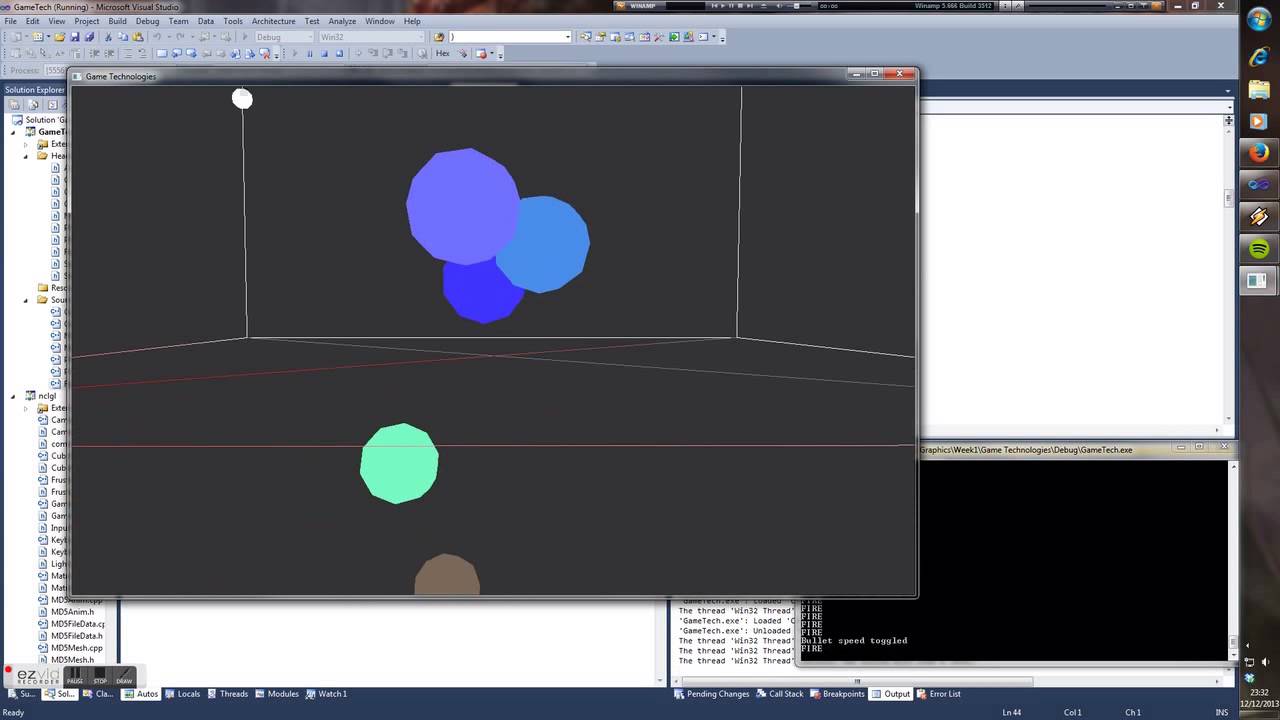Image resolution: width=1280 pixels, height=720 pixels.
Task: Open Spotify from the taskbar
Action: click(1259, 248)
